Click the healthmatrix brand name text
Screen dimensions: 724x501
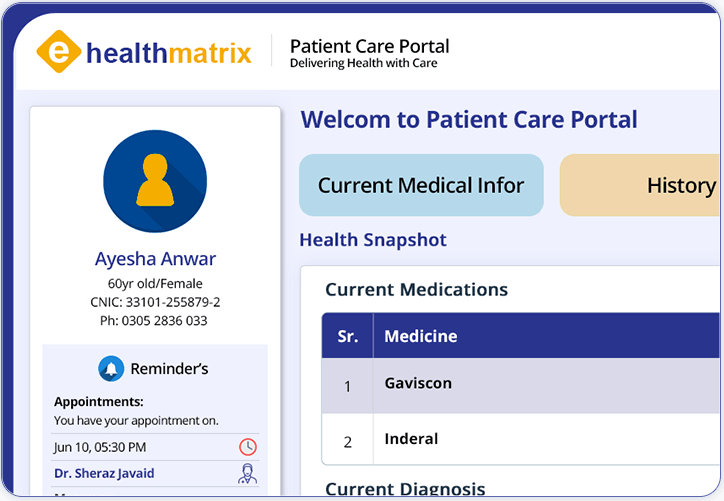click(168, 52)
